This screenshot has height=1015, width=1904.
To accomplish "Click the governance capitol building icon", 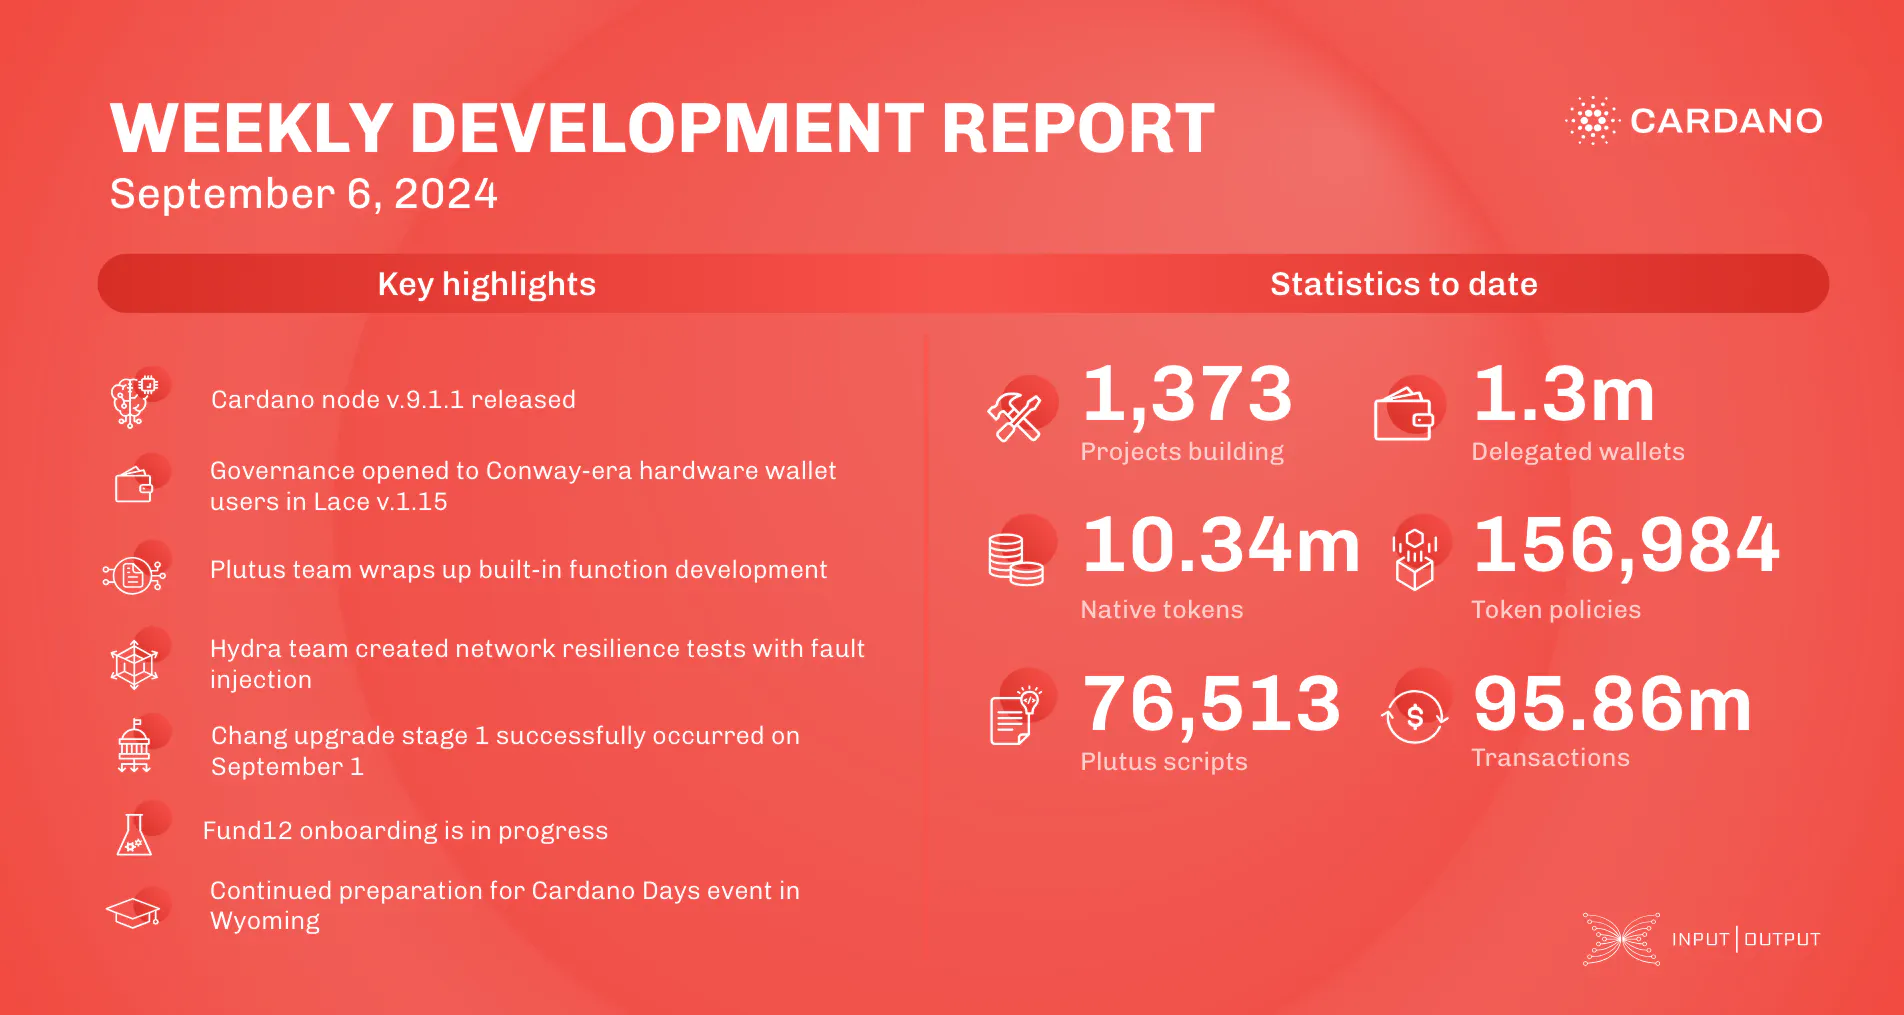I will point(135,747).
